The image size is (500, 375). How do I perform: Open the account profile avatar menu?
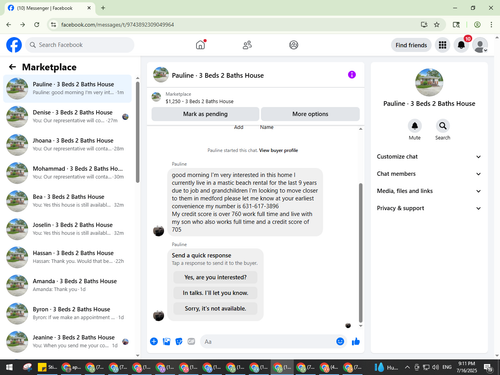pyautogui.click(x=480, y=45)
